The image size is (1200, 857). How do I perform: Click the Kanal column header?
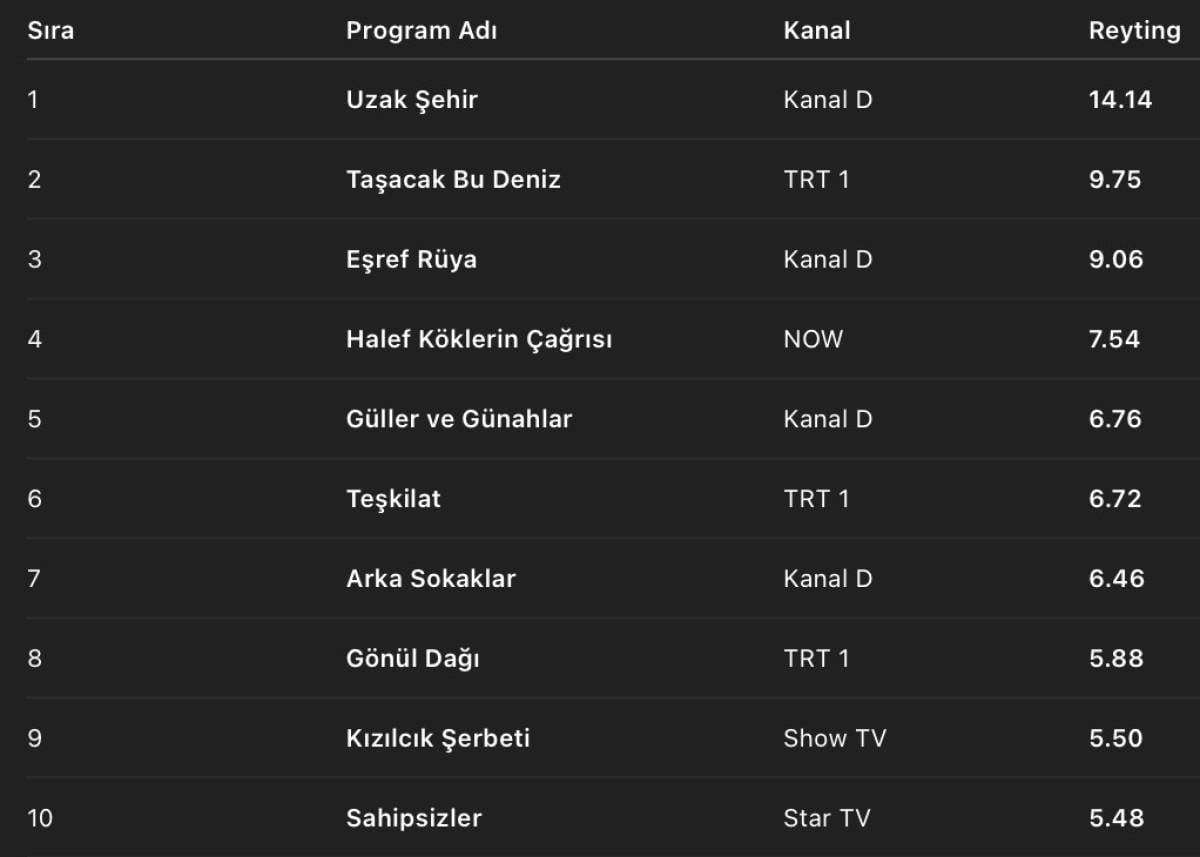tap(816, 30)
